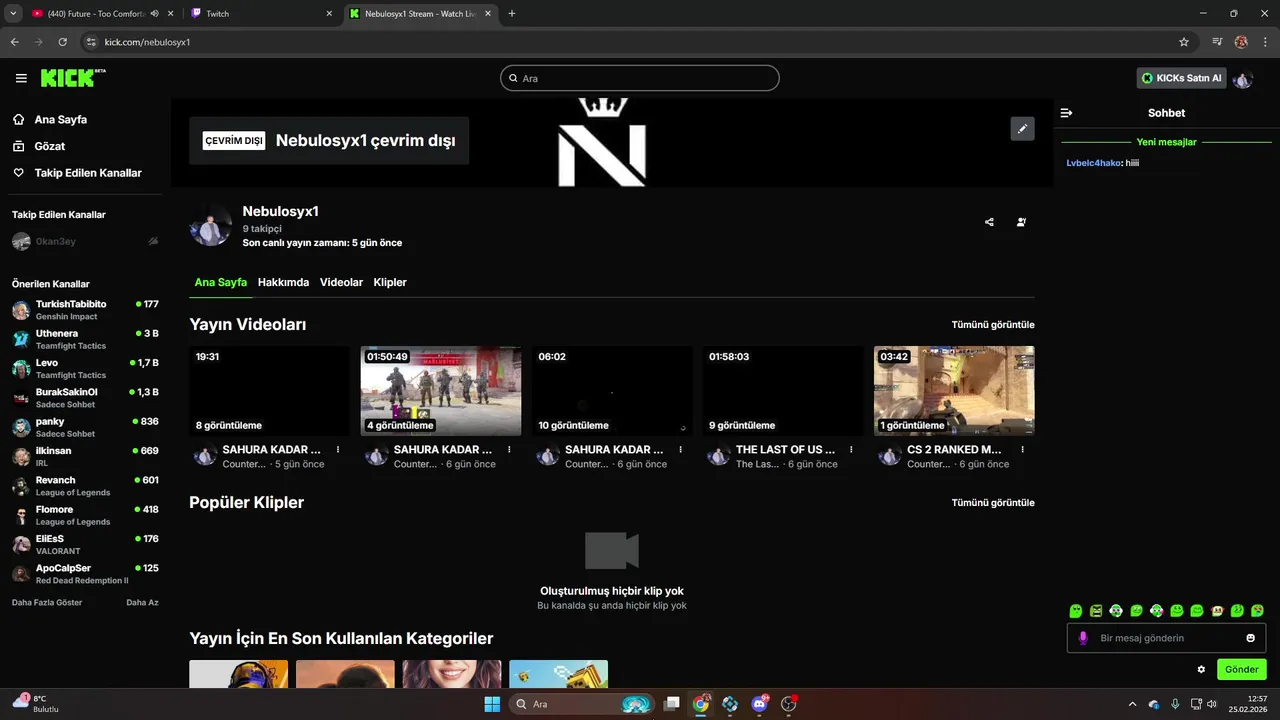The image size is (1280, 720).
Task: Click the KICK logo
Action: [73, 78]
